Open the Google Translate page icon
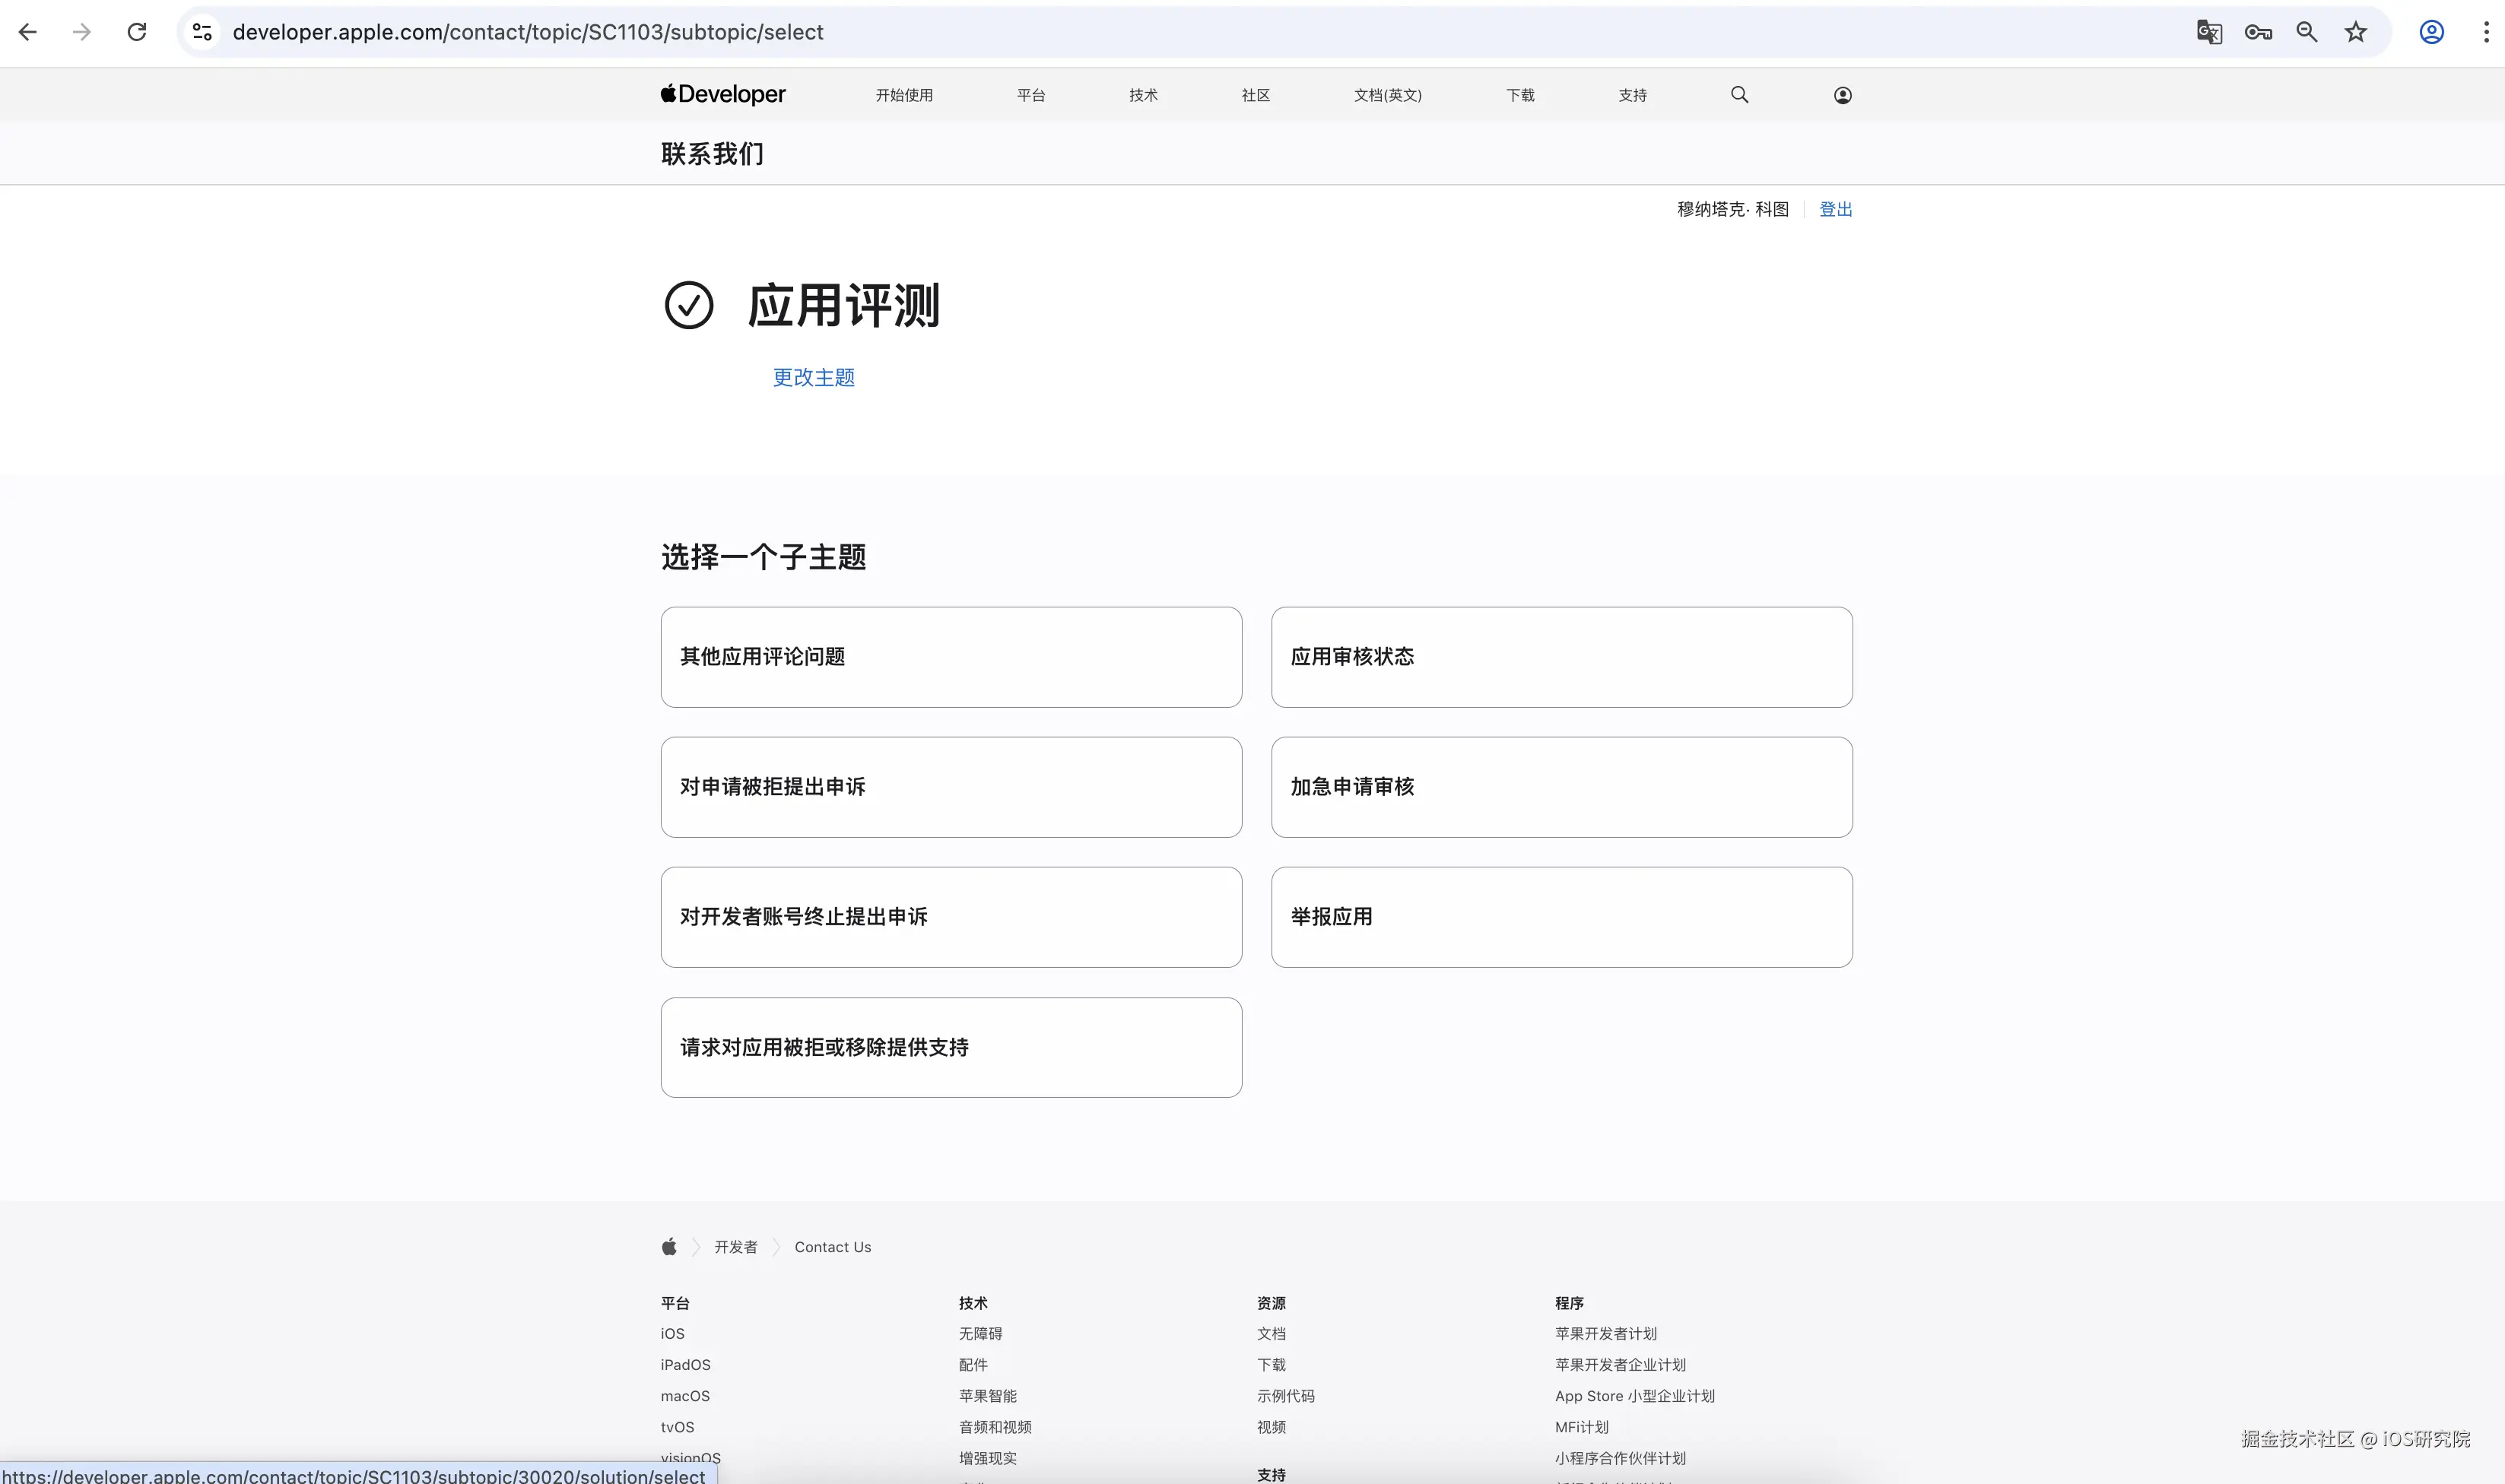The height and width of the screenshot is (1484, 2505). pyautogui.click(x=2209, y=32)
